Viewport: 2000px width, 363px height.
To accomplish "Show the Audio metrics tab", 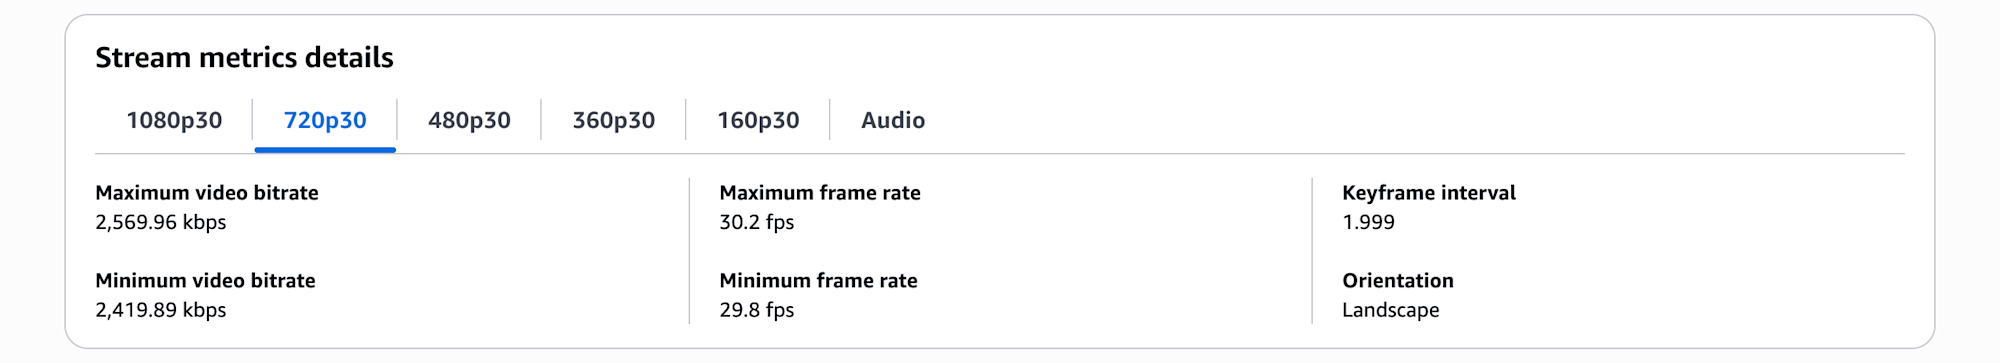I will click(893, 120).
